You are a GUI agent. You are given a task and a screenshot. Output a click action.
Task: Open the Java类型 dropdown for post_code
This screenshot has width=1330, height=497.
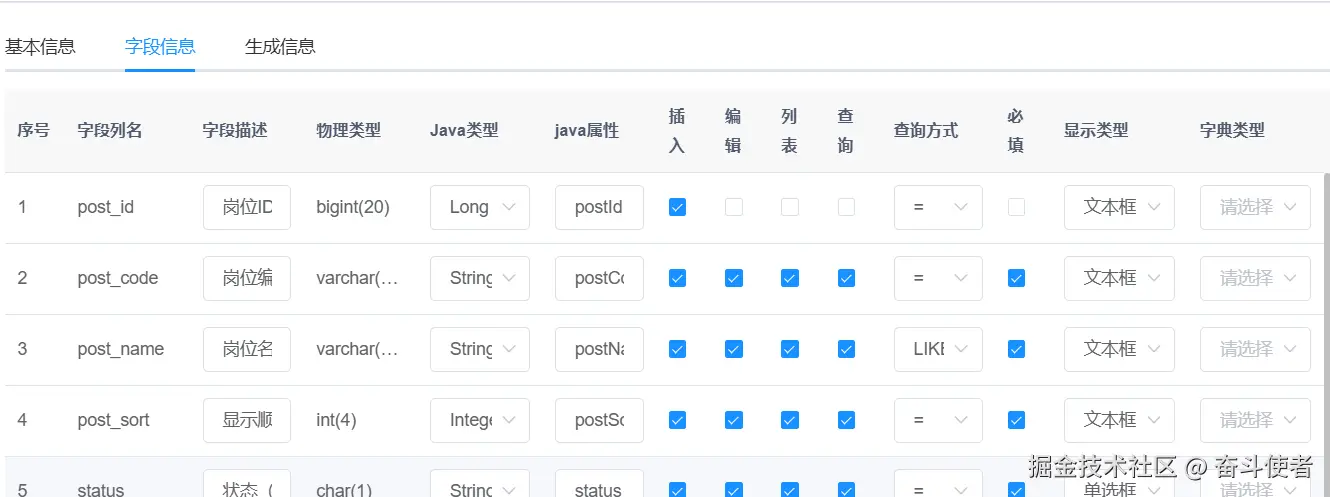point(480,278)
